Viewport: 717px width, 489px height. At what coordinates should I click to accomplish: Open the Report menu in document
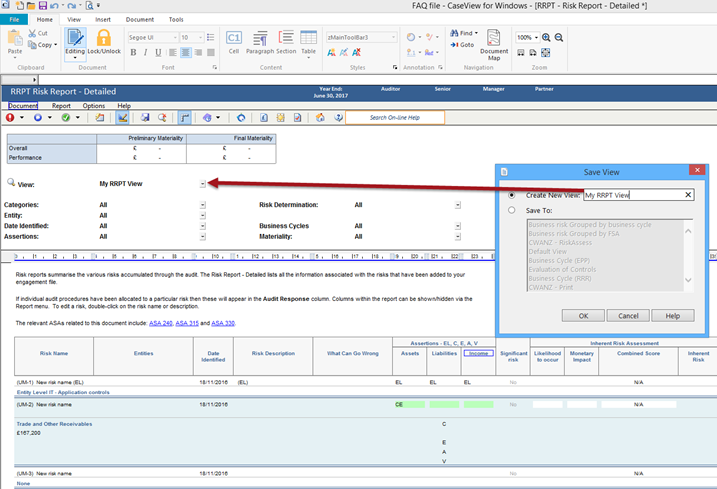(61, 106)
